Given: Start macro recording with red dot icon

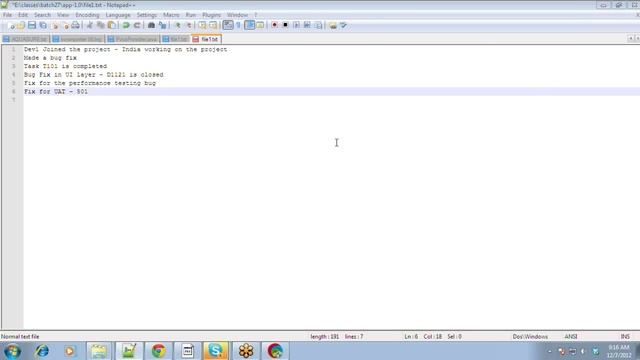Looking at the screenshot, I should tap(274, 25).
